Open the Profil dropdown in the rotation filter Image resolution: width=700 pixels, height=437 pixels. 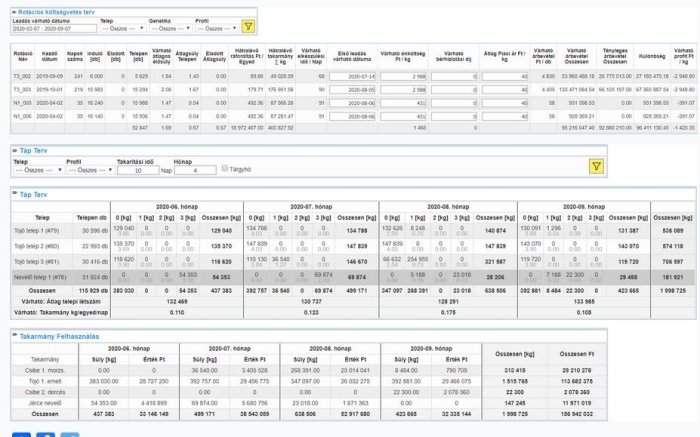[x=215, y=30]
